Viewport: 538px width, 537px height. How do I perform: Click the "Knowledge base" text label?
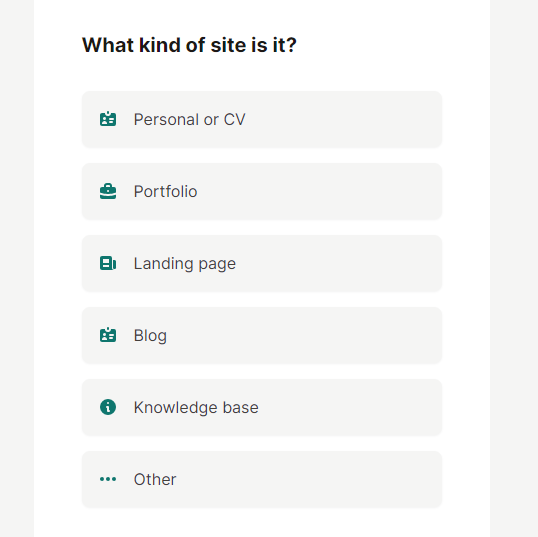(196, 408)
